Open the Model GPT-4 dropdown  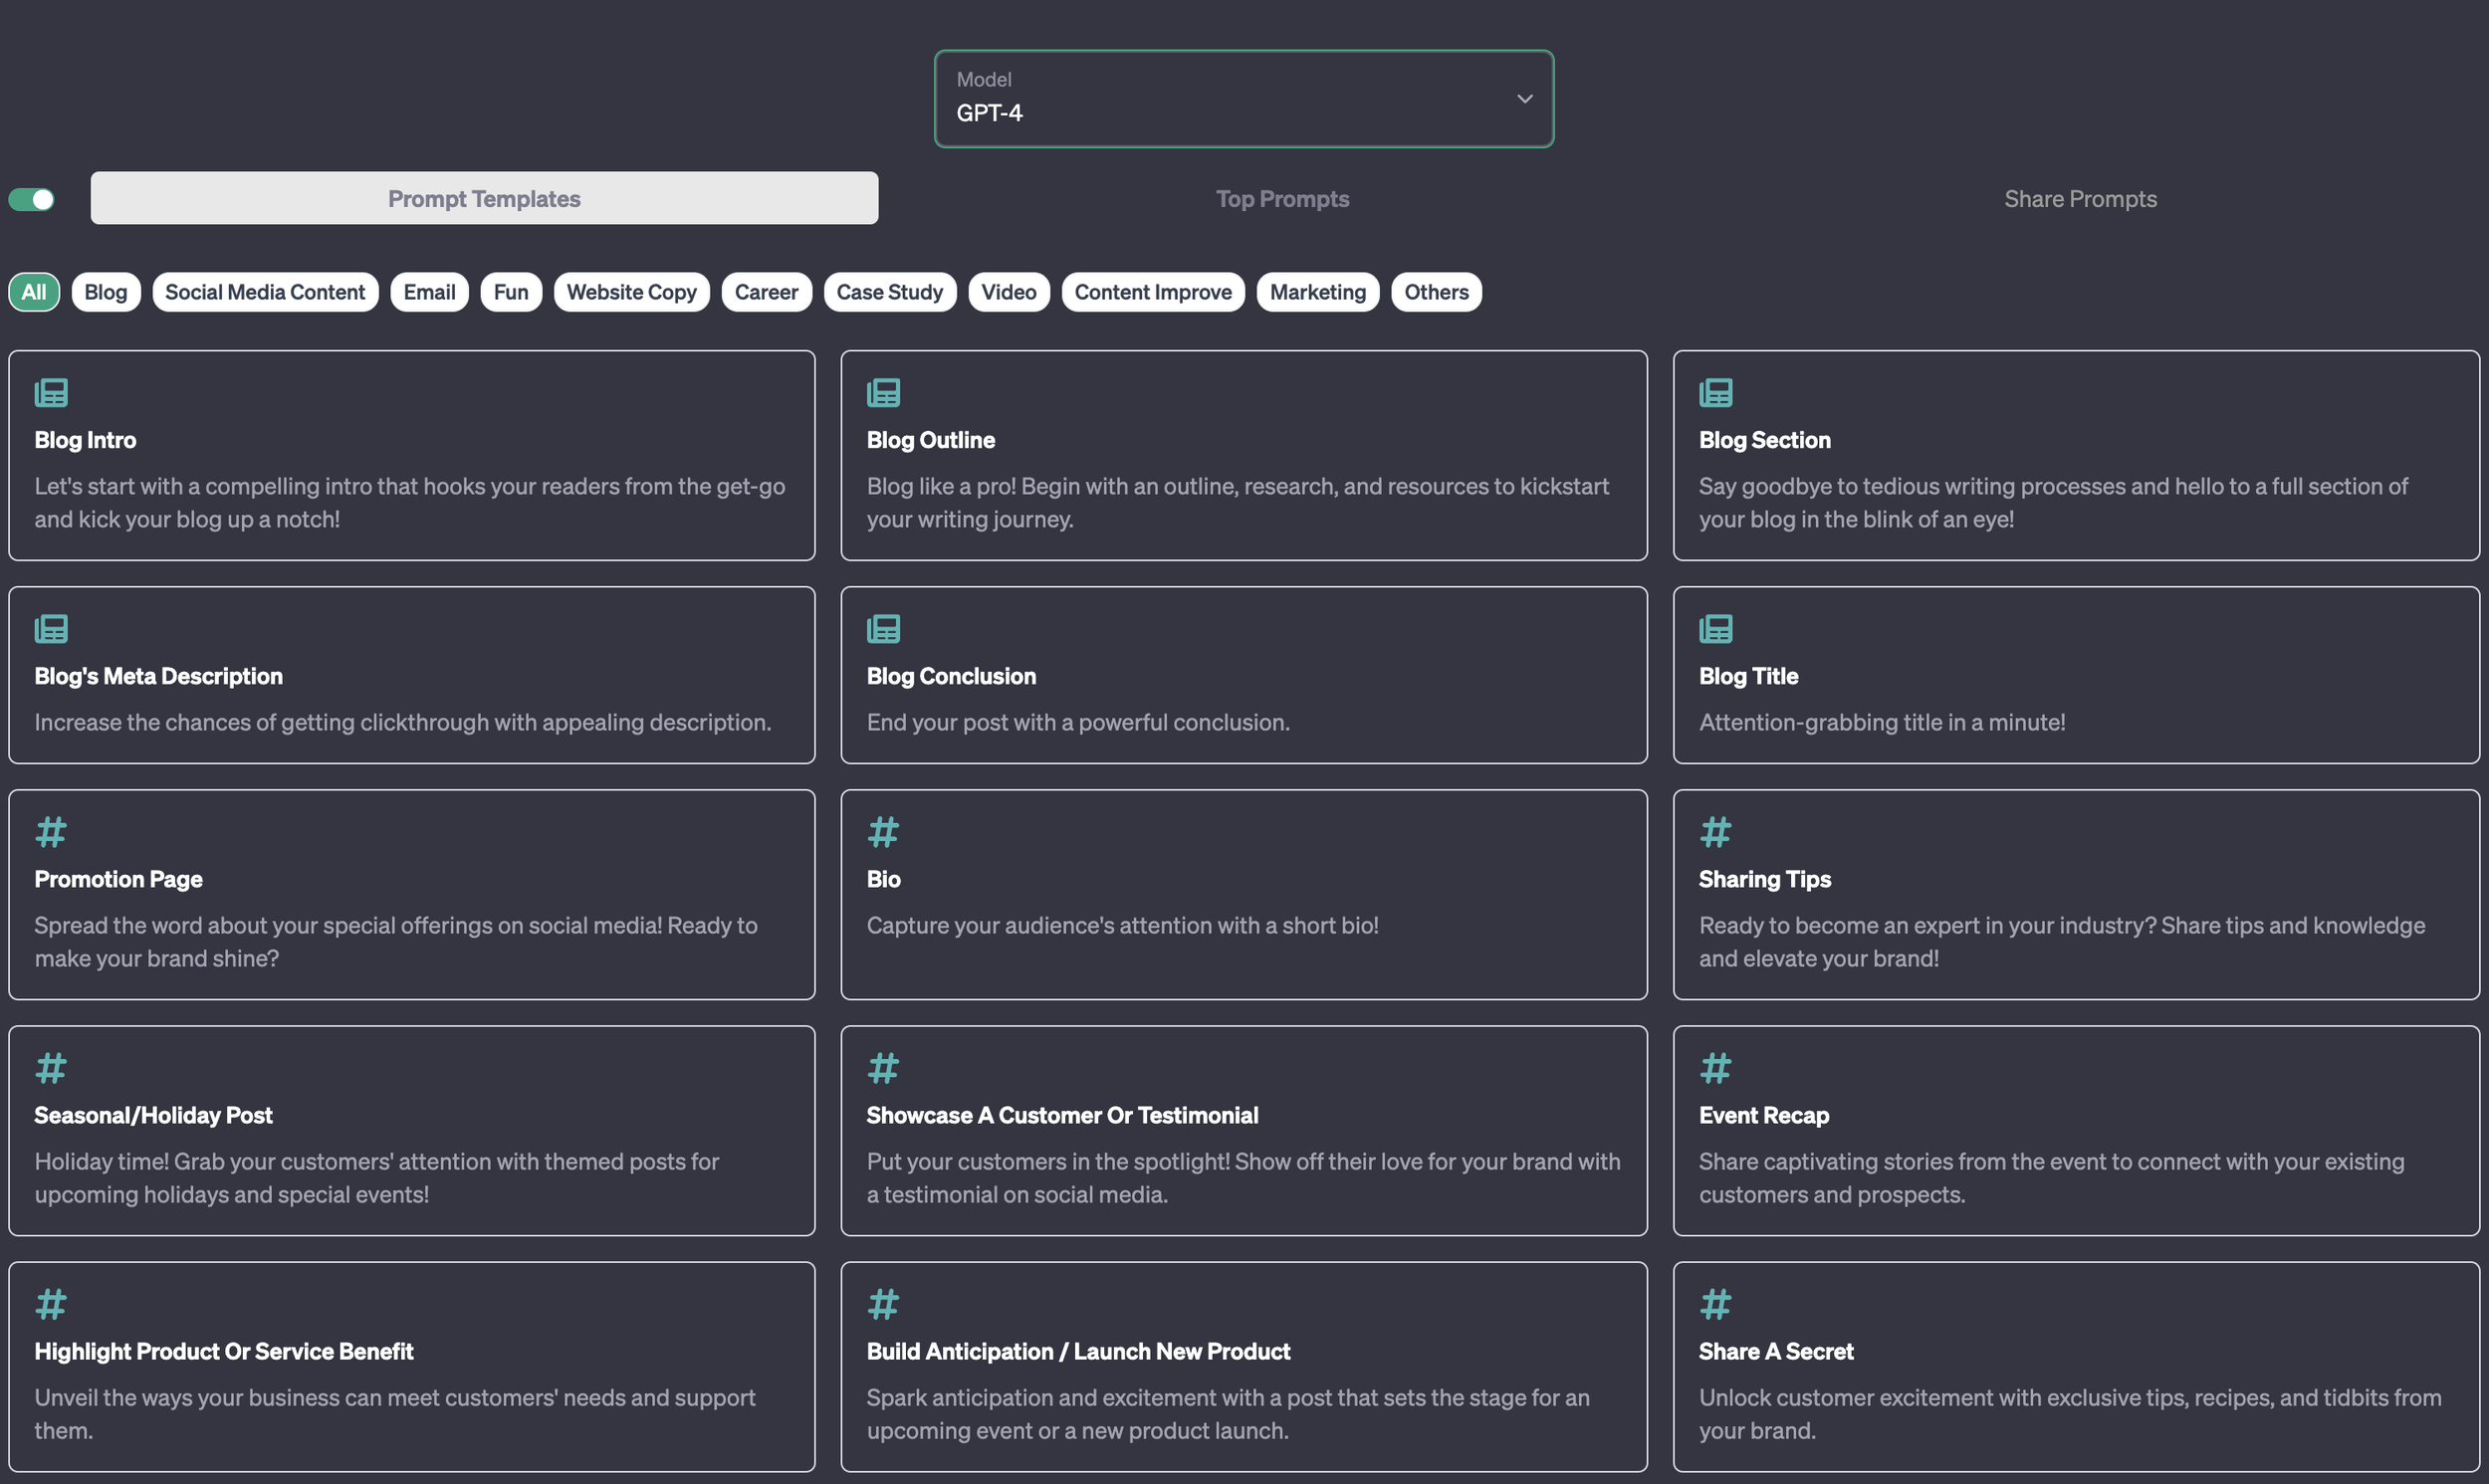click(x=1243, y=99)
